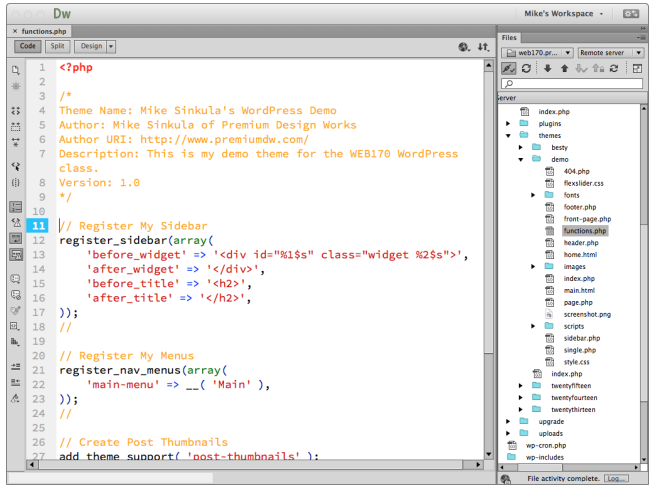Toggle the connection to the remote server
This screenshot has height=491, width=655.
coord(508,68)
